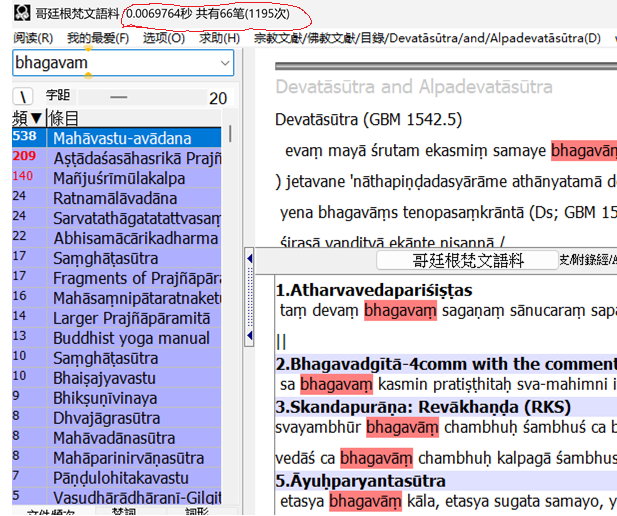Open the 求助(H) menu
Screen dimensions: 617x516
[x=220, y=38]
